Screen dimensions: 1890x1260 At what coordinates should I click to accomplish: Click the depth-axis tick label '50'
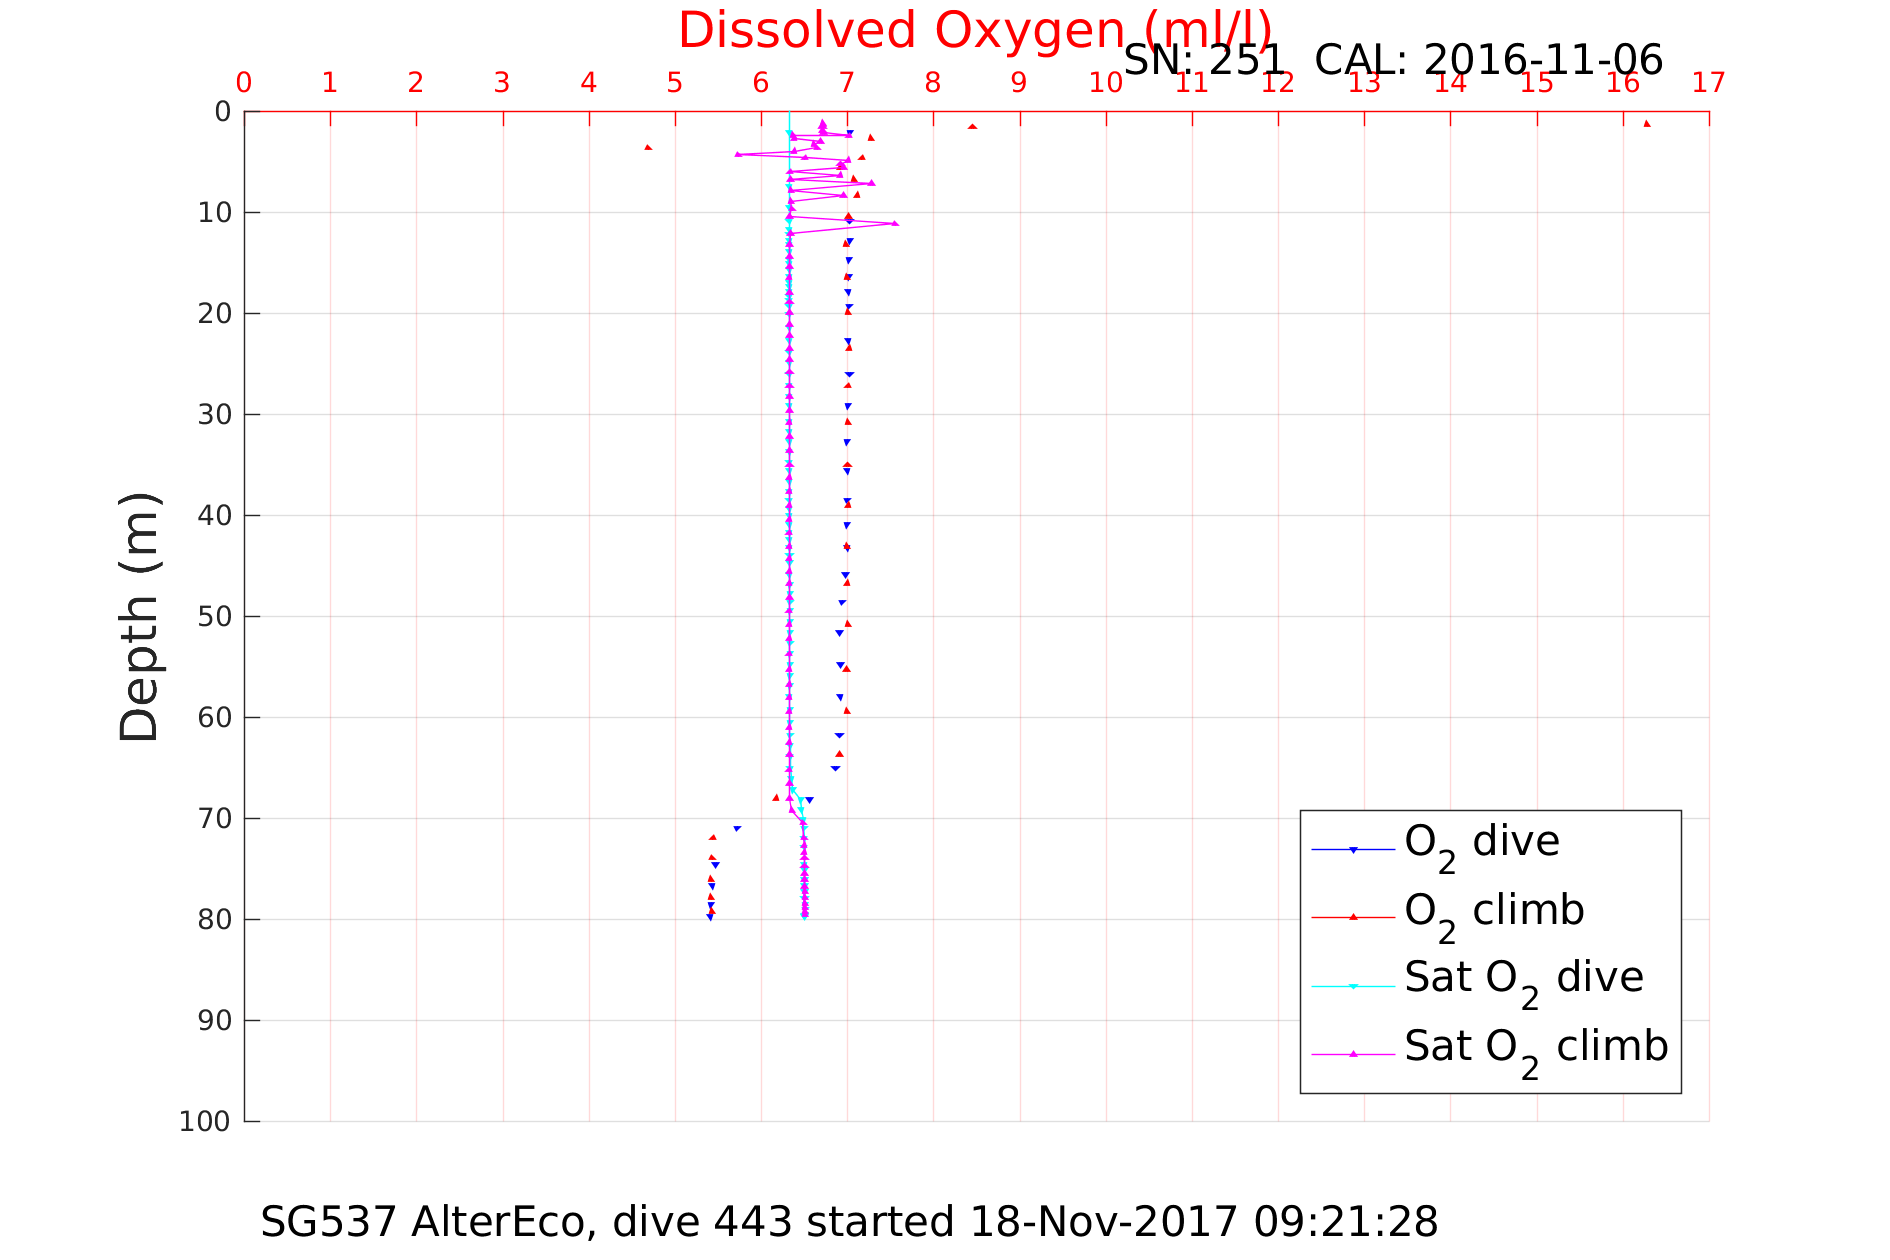point(215,617)
